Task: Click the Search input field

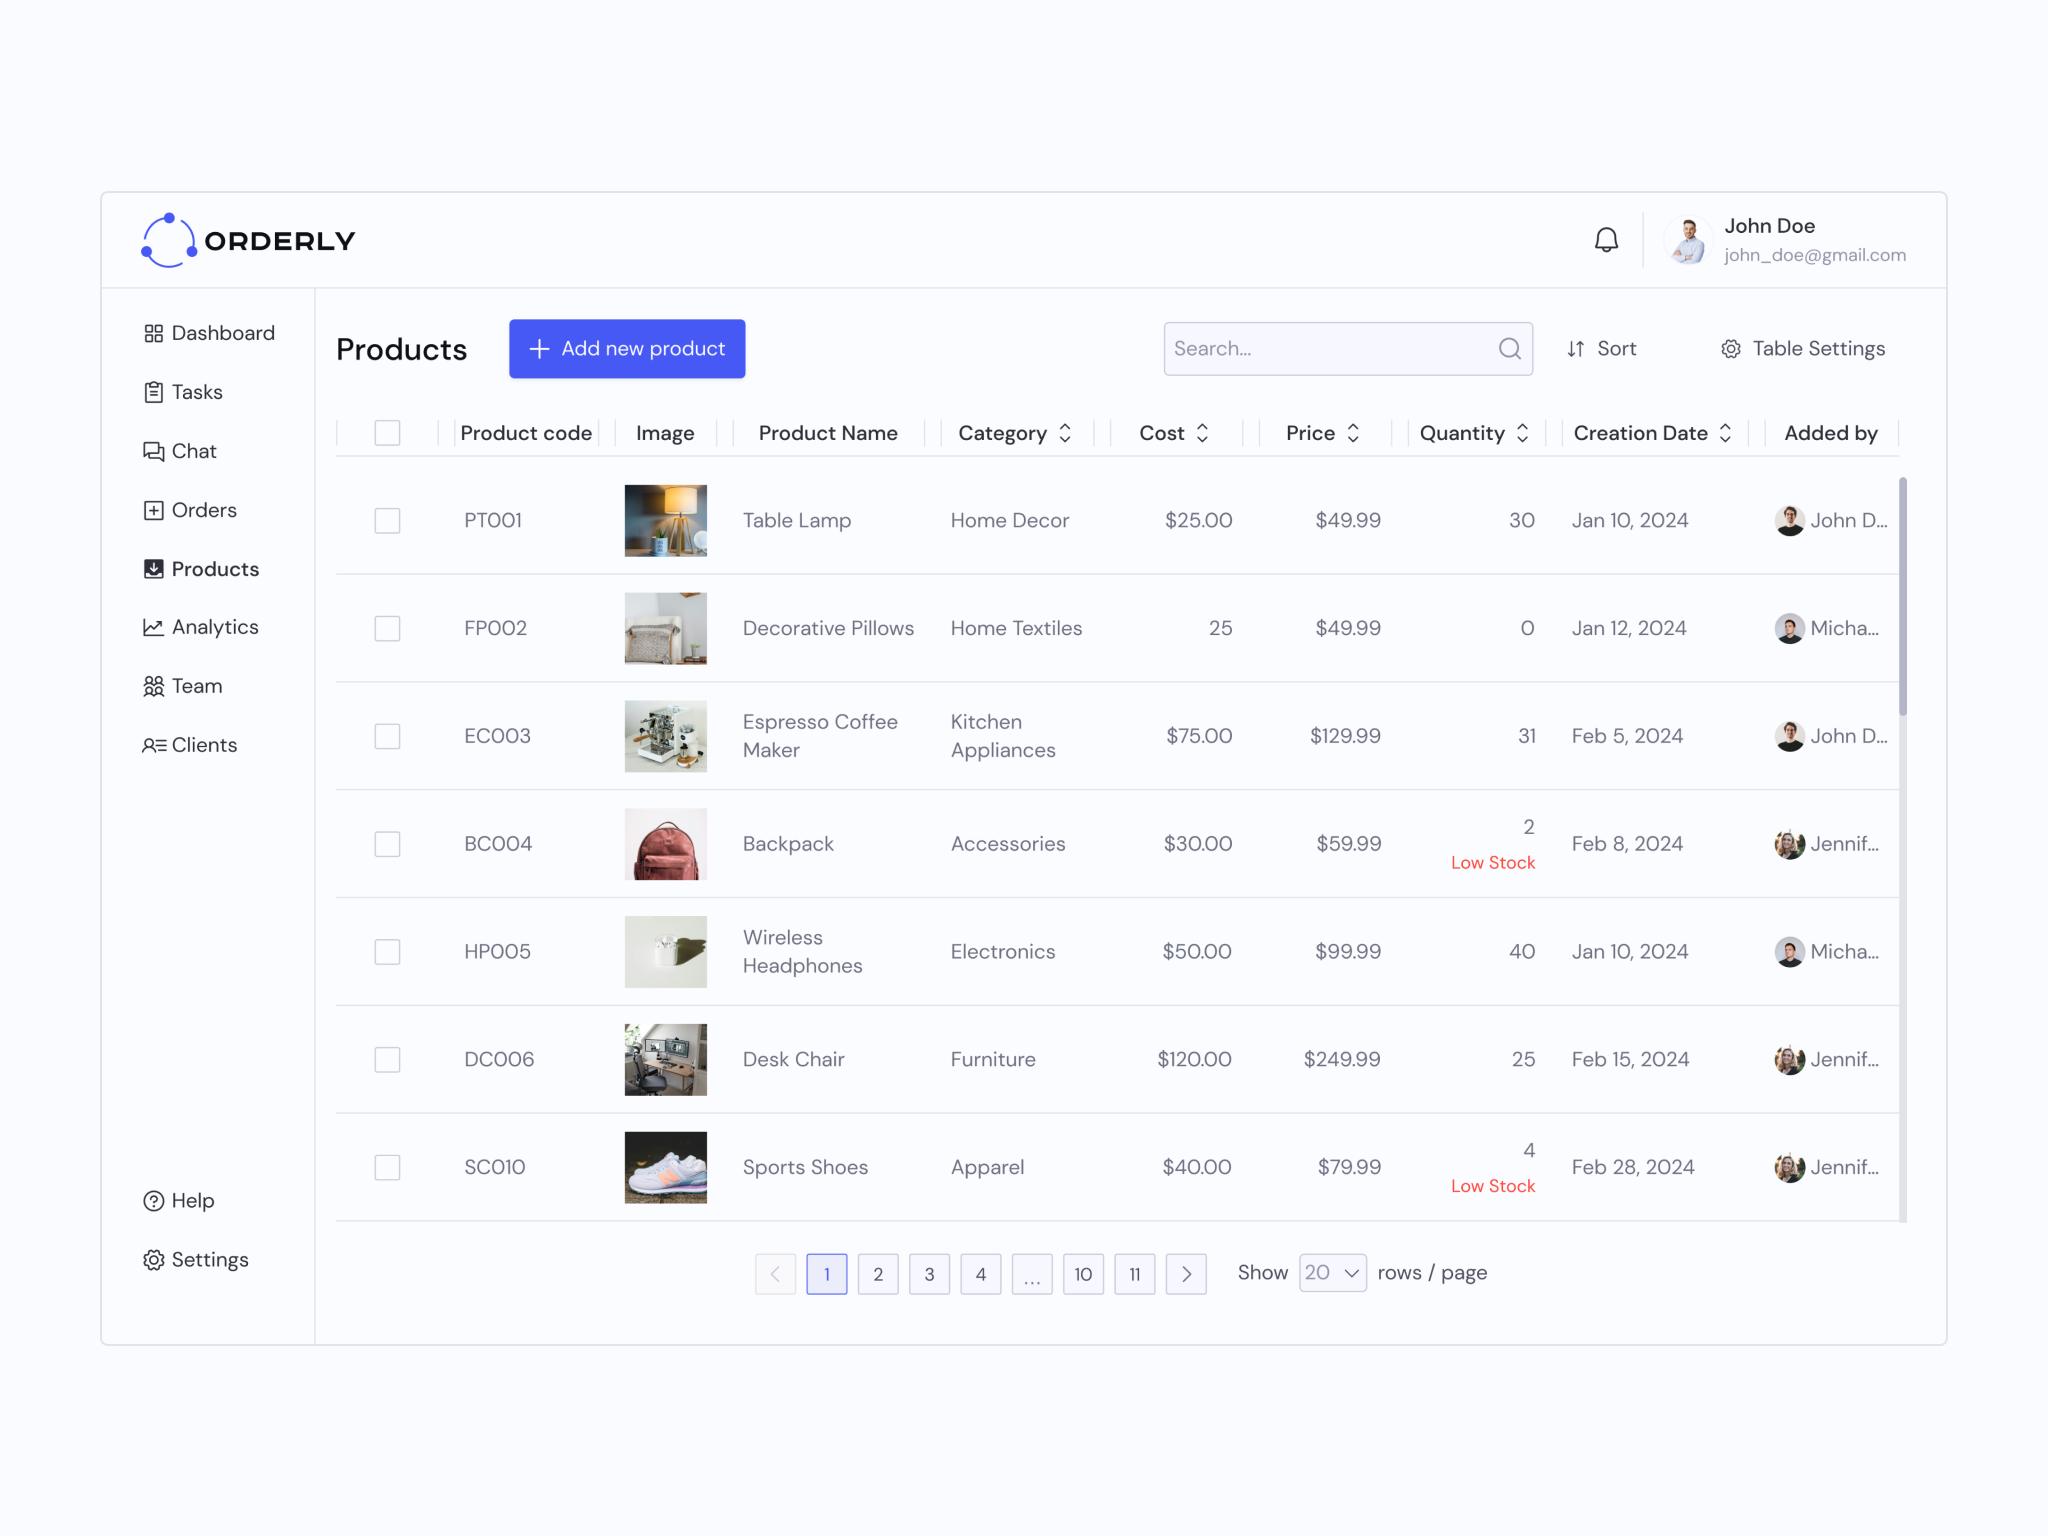Action: 1348,349
